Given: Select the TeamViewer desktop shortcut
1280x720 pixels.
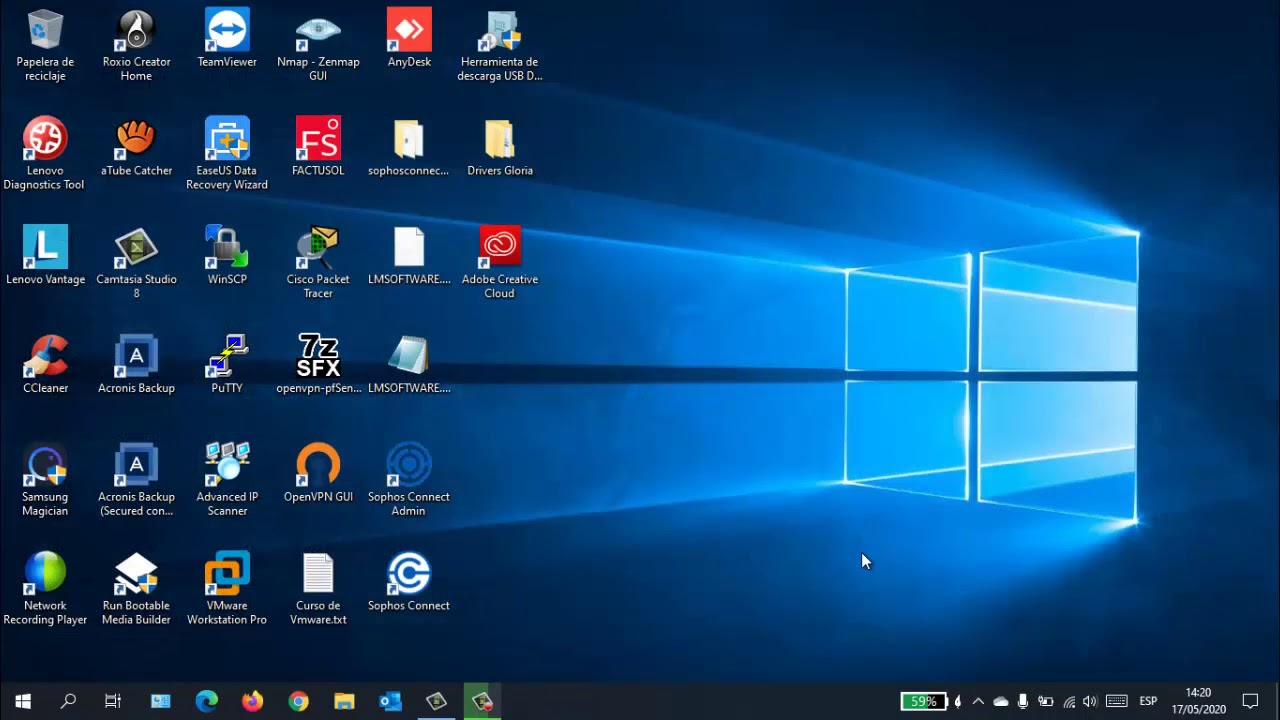Looking at the screenshot, I should 227,38.
